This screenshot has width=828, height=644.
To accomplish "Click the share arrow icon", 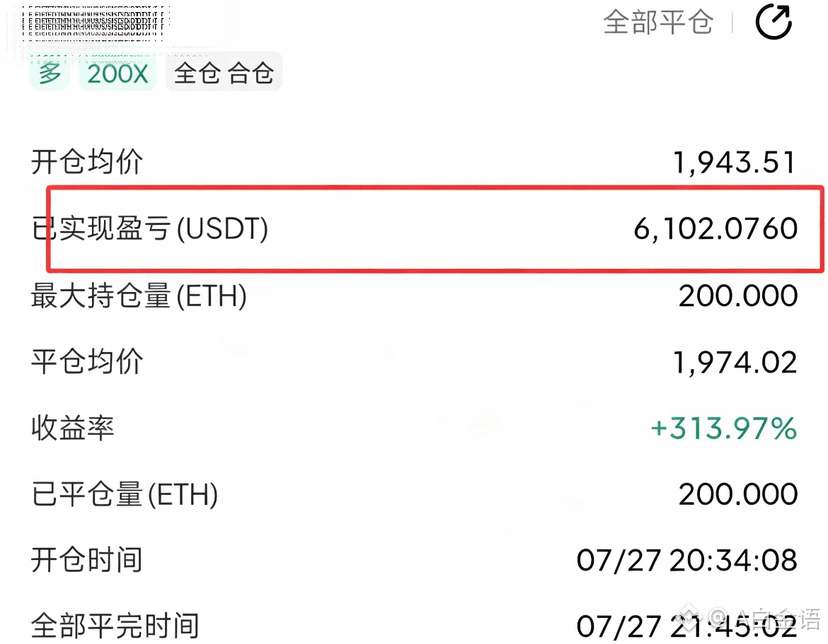I will 774,22.
